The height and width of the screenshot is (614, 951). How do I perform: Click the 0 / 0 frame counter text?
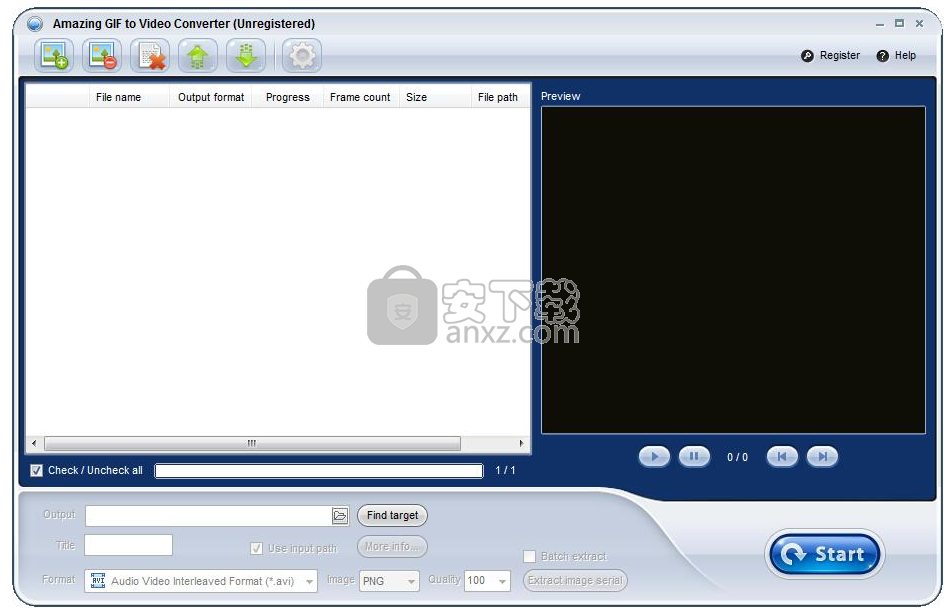click(x=738, y=457)
